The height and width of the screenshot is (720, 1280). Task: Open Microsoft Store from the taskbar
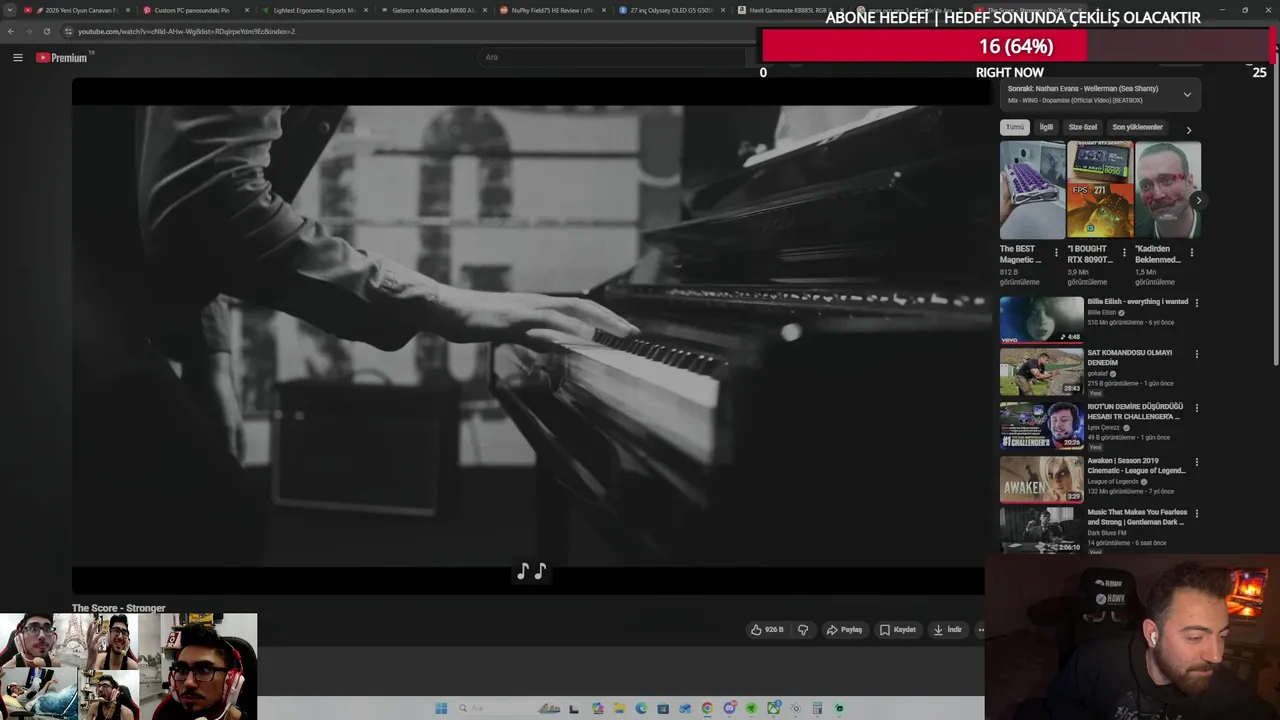tap(663, 709)
